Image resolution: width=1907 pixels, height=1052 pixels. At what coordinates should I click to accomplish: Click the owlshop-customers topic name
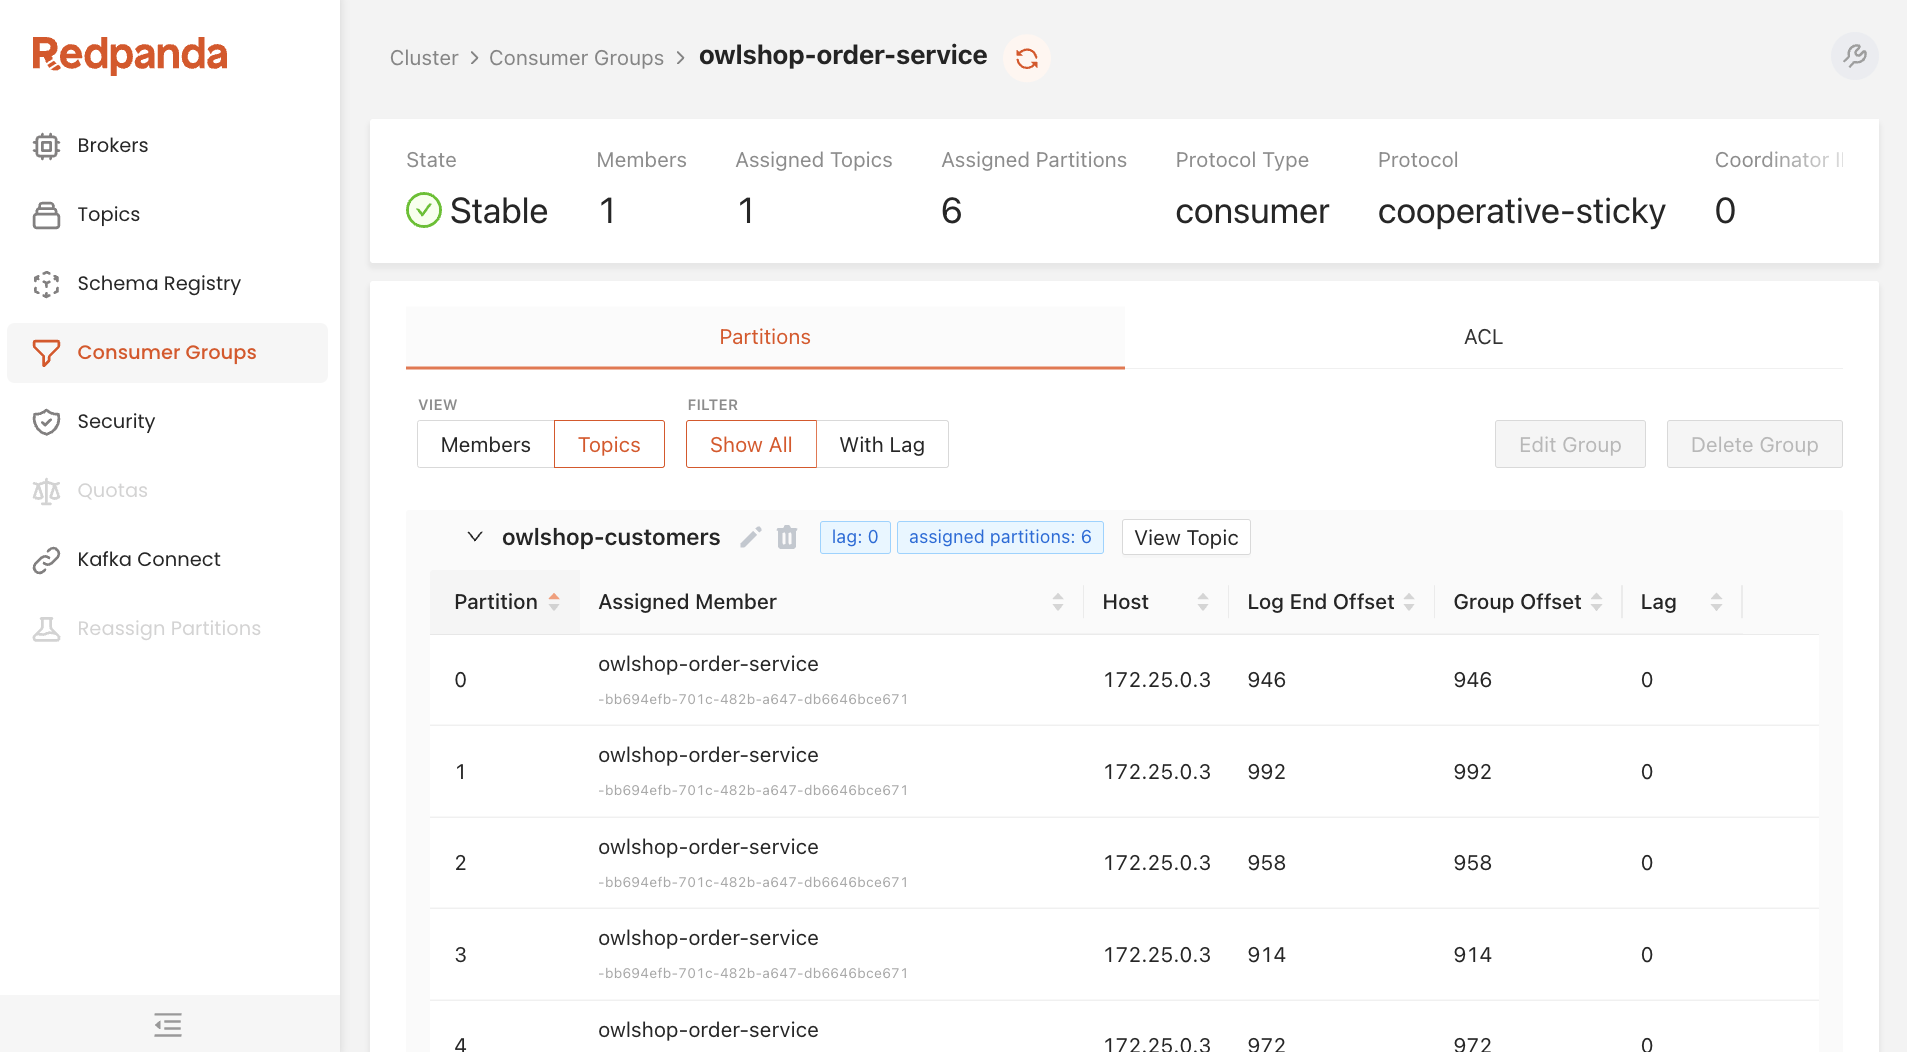point(611,538)
